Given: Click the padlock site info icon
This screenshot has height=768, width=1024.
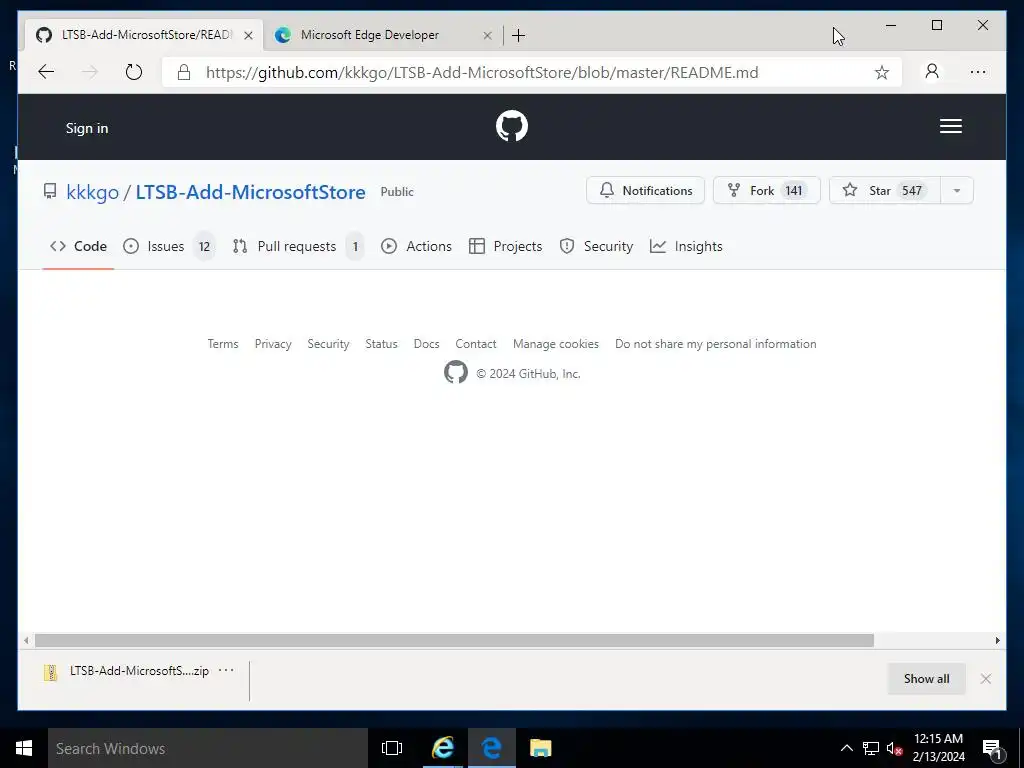Looking at the screenshot, I should [184, 72].
